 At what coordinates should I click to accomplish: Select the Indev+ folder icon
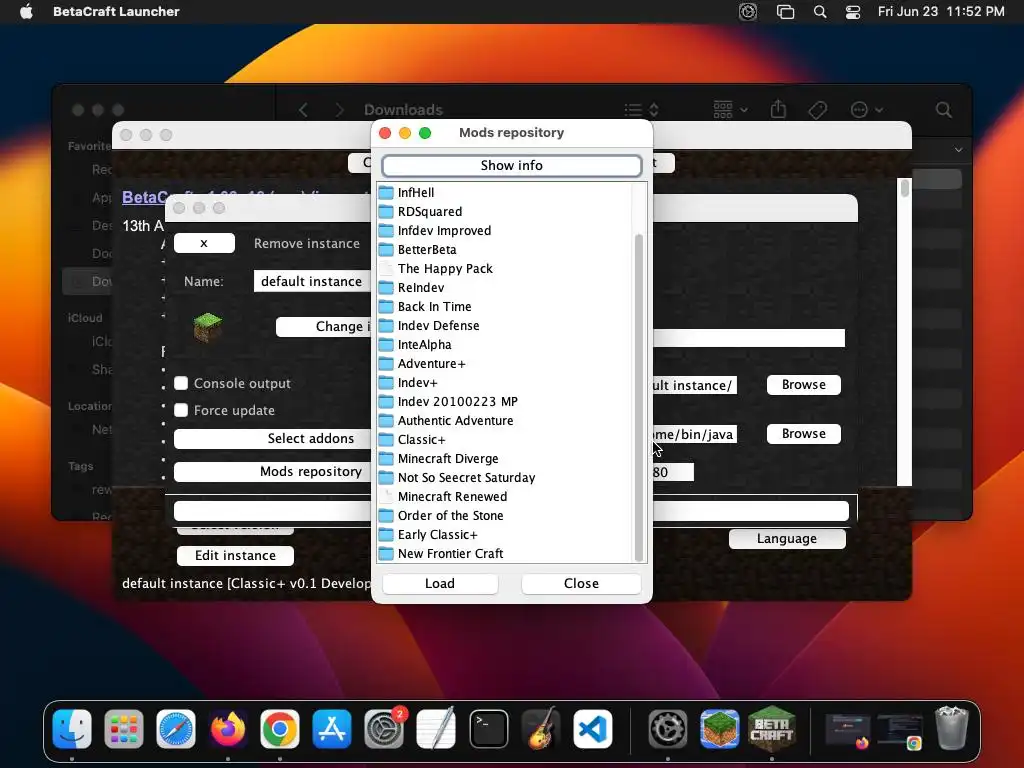(386, 383)
